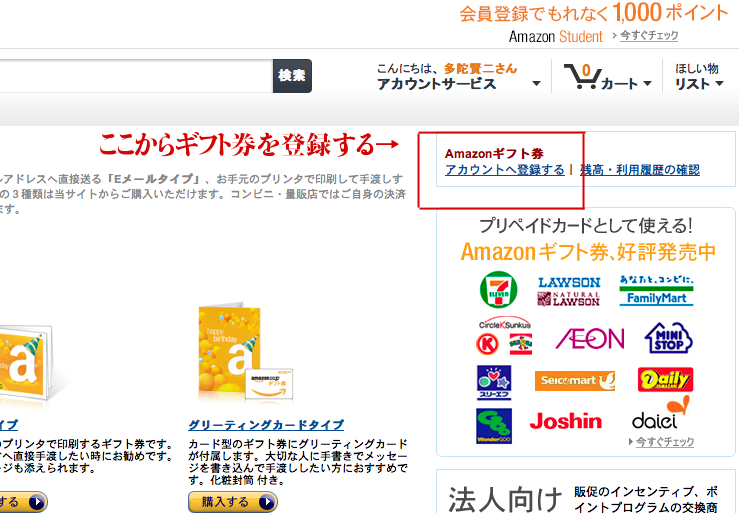Screen dimensions: 739x513
Task: Click the Amazon Student text logo
Action: (556, 36)
